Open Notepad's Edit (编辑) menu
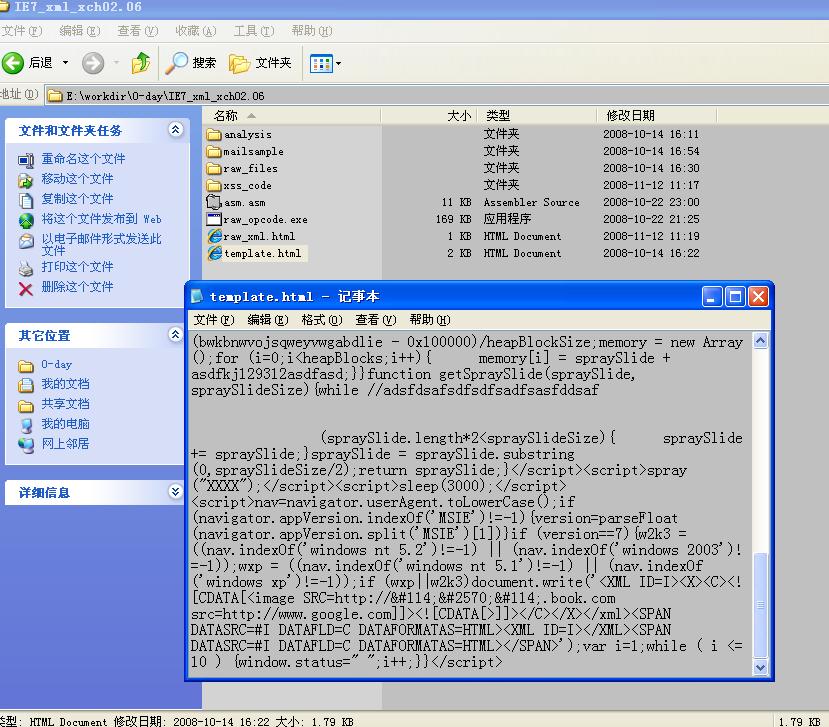 click(x=268, y=320)
